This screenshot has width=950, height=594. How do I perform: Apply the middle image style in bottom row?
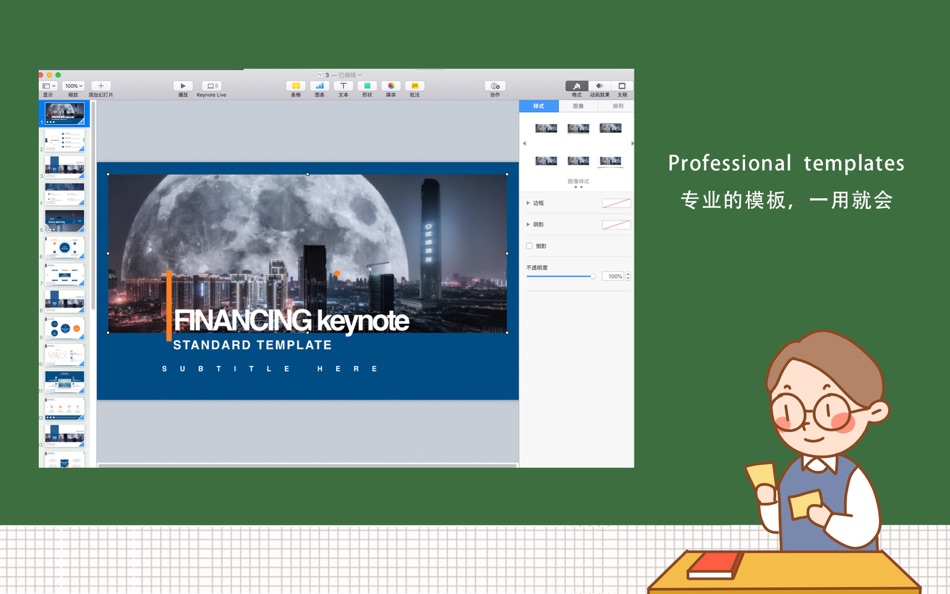click(x=578, y=161)
